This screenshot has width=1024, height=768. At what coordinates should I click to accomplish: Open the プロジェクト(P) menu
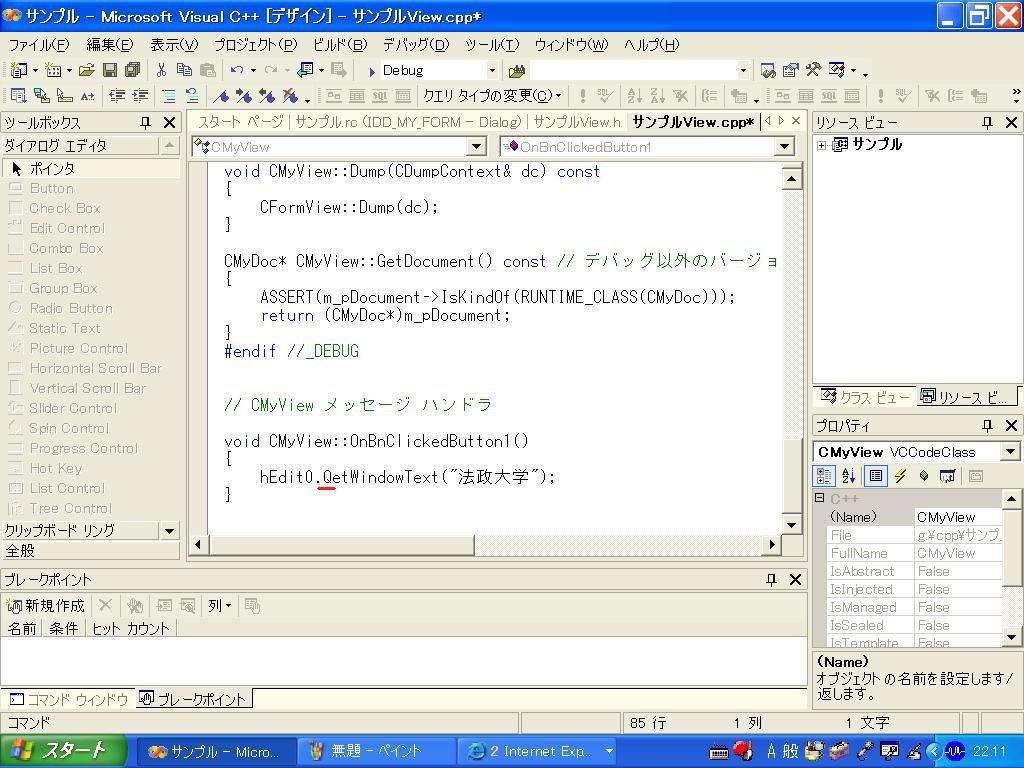255,44
